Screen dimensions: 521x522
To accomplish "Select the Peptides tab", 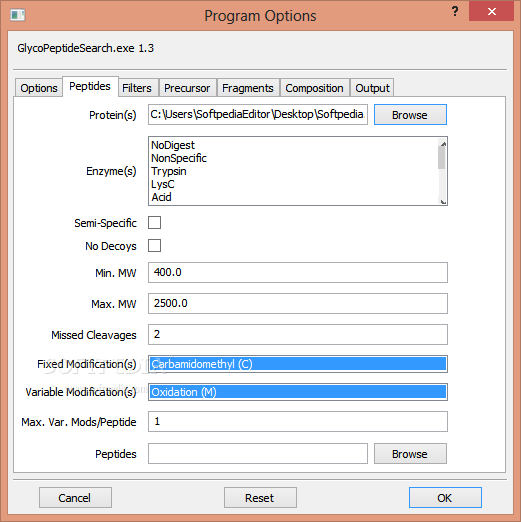I will [90, 86].
